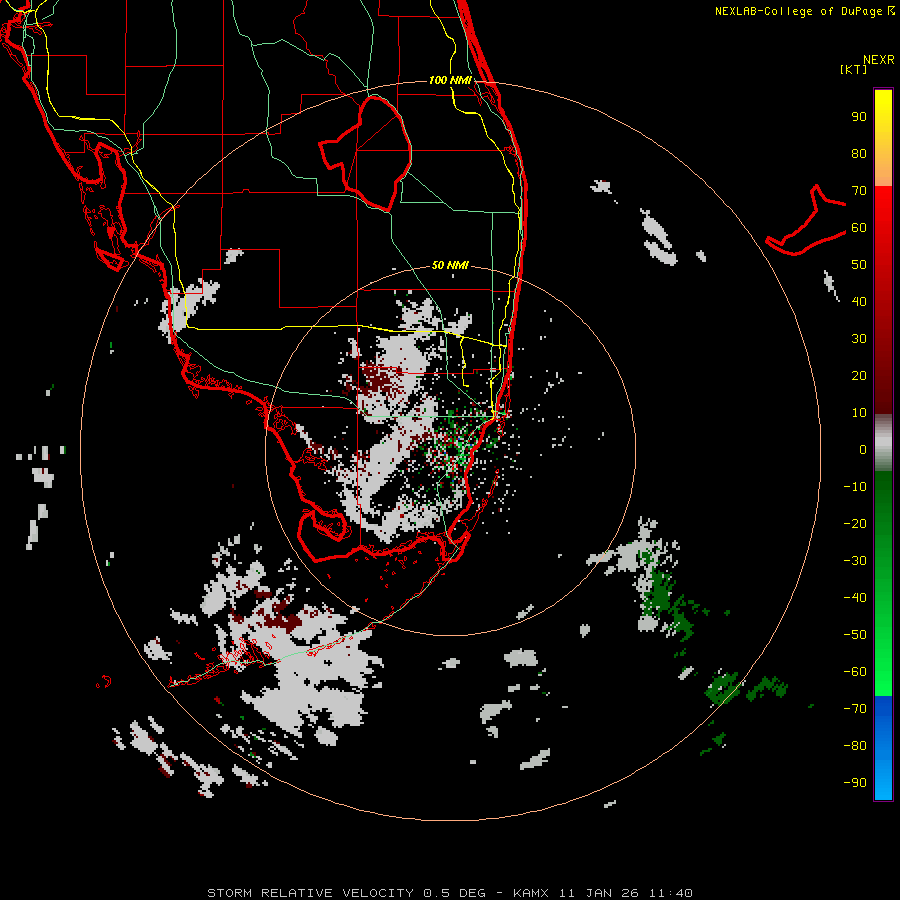Click the NEXR label above the scale
Screen dimensions: 900x900
(x=878, y=60)
